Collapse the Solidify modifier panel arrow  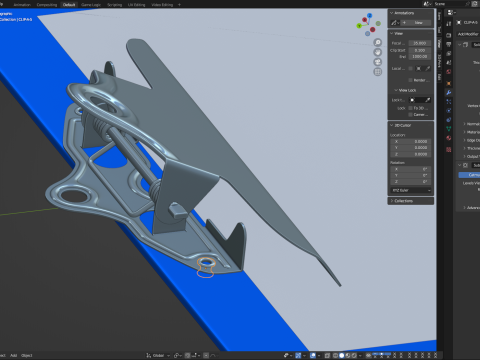click(x=460, y=44)
